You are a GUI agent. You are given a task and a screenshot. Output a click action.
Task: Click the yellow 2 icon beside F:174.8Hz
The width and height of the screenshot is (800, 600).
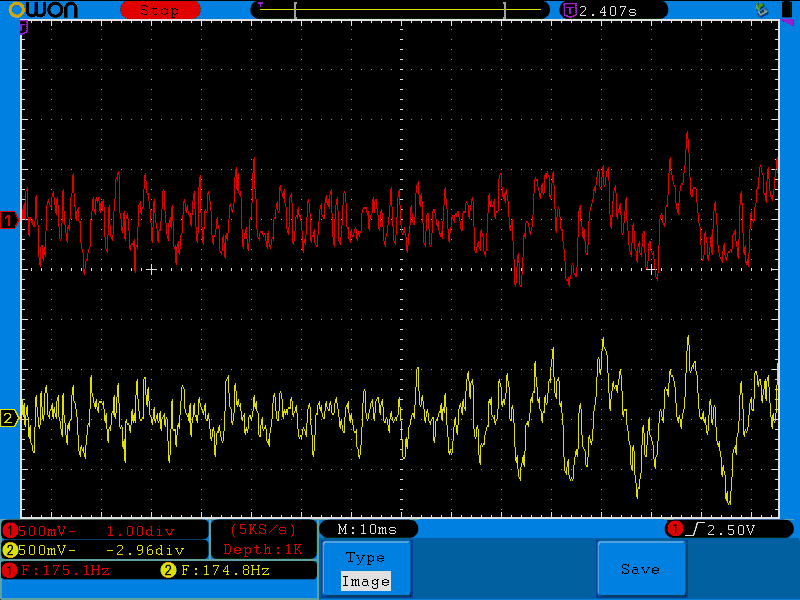tap(168, 570)
